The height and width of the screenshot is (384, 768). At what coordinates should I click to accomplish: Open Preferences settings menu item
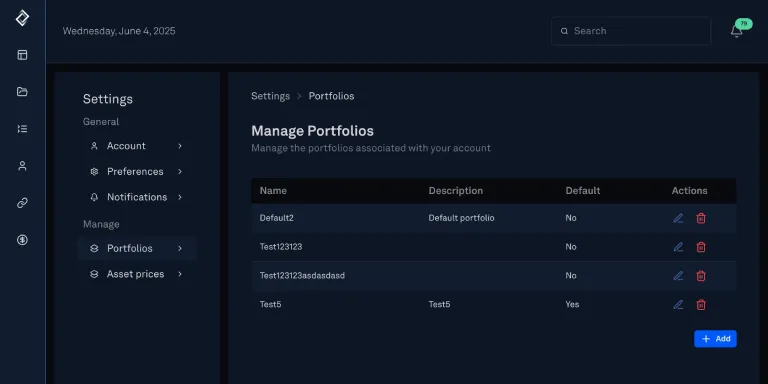click(x=137, y=171)
